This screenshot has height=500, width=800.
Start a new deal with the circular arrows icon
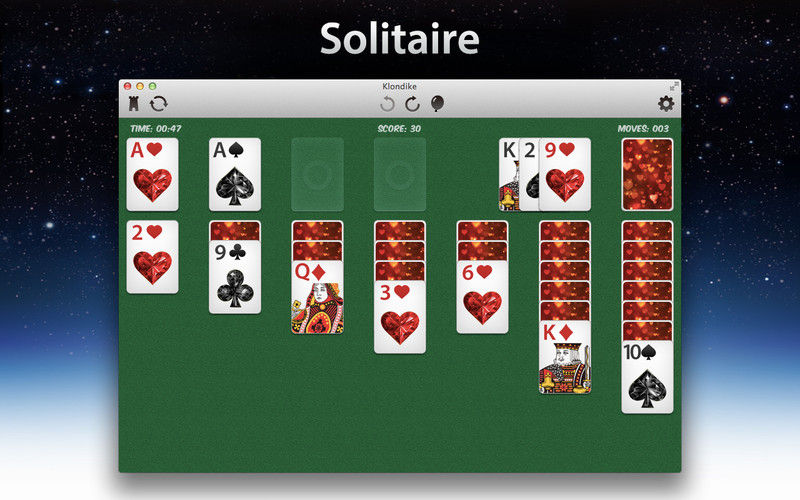[x=159, y=104]
